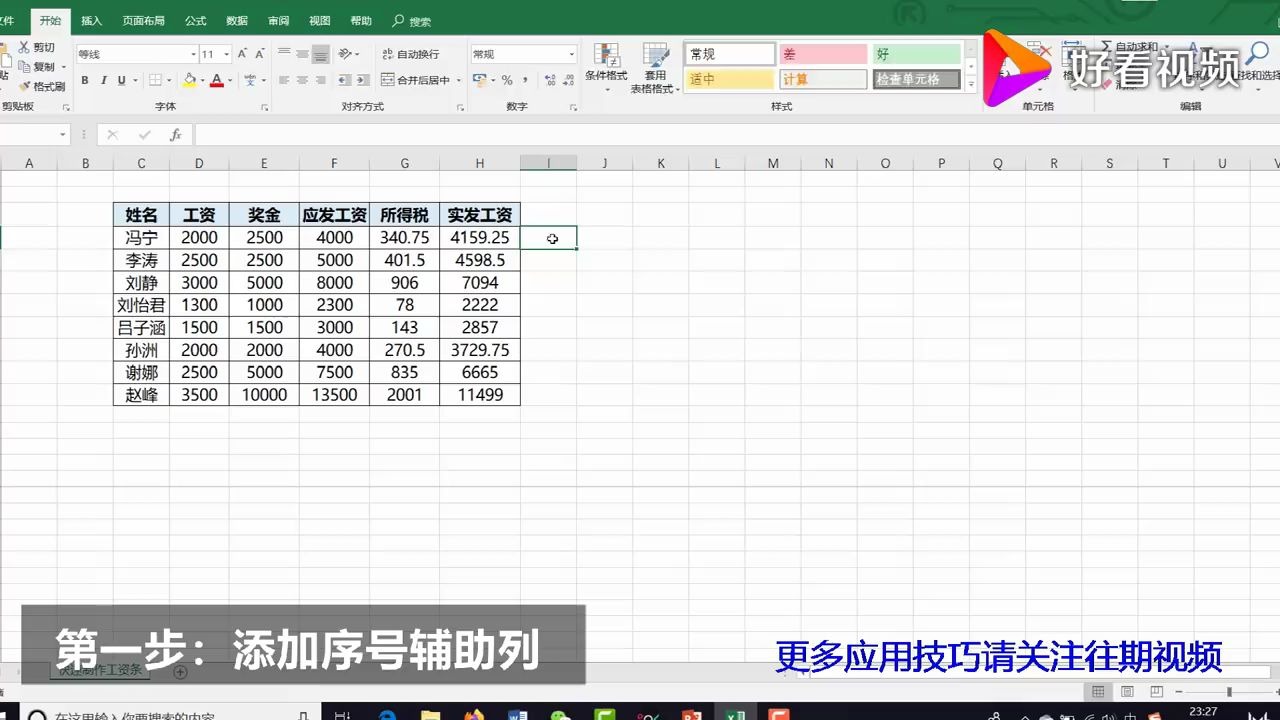The image size is (1280, 720).
Task: Increase font size
Action: point(243,54)
